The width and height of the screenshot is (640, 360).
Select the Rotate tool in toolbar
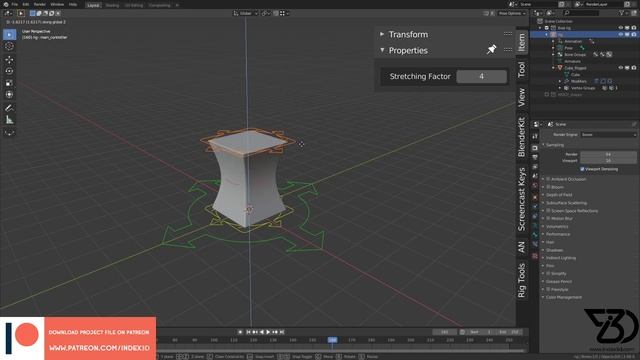pyautogui.click(x=9, y=71)
